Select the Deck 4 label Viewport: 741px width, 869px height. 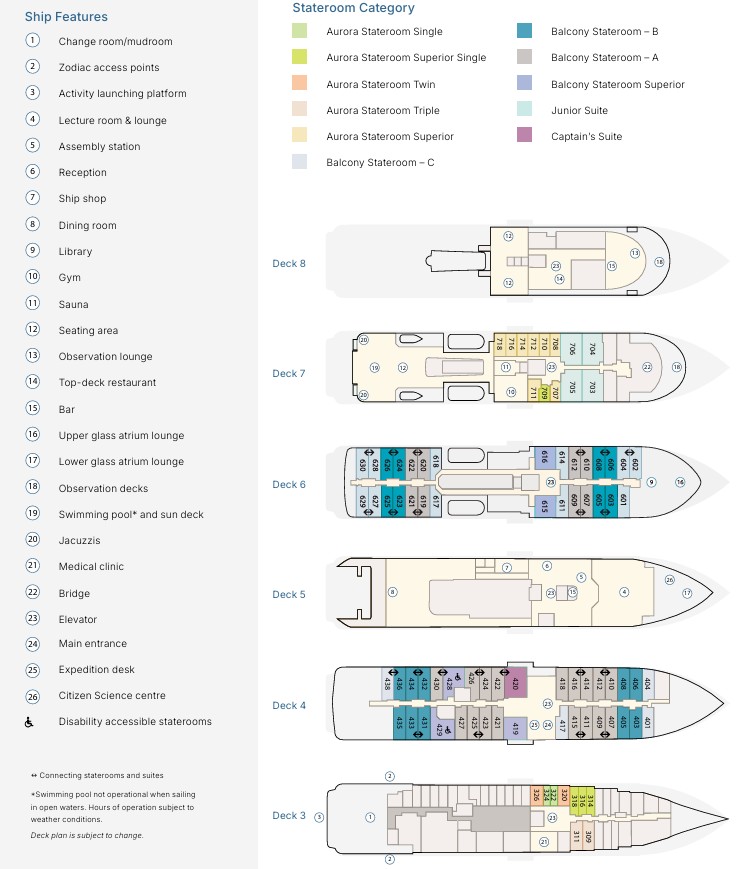[289, 706]
